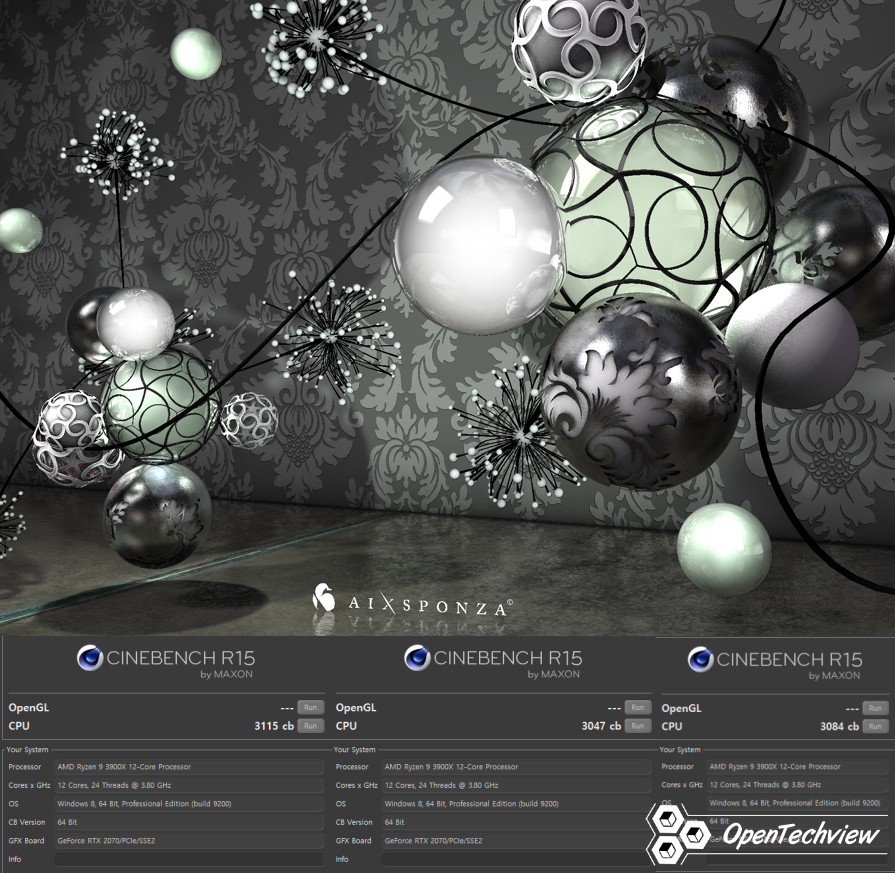Click the 'by MAXON' text in the 3084 cb panel
895x873 pixels.
(834, 675)
